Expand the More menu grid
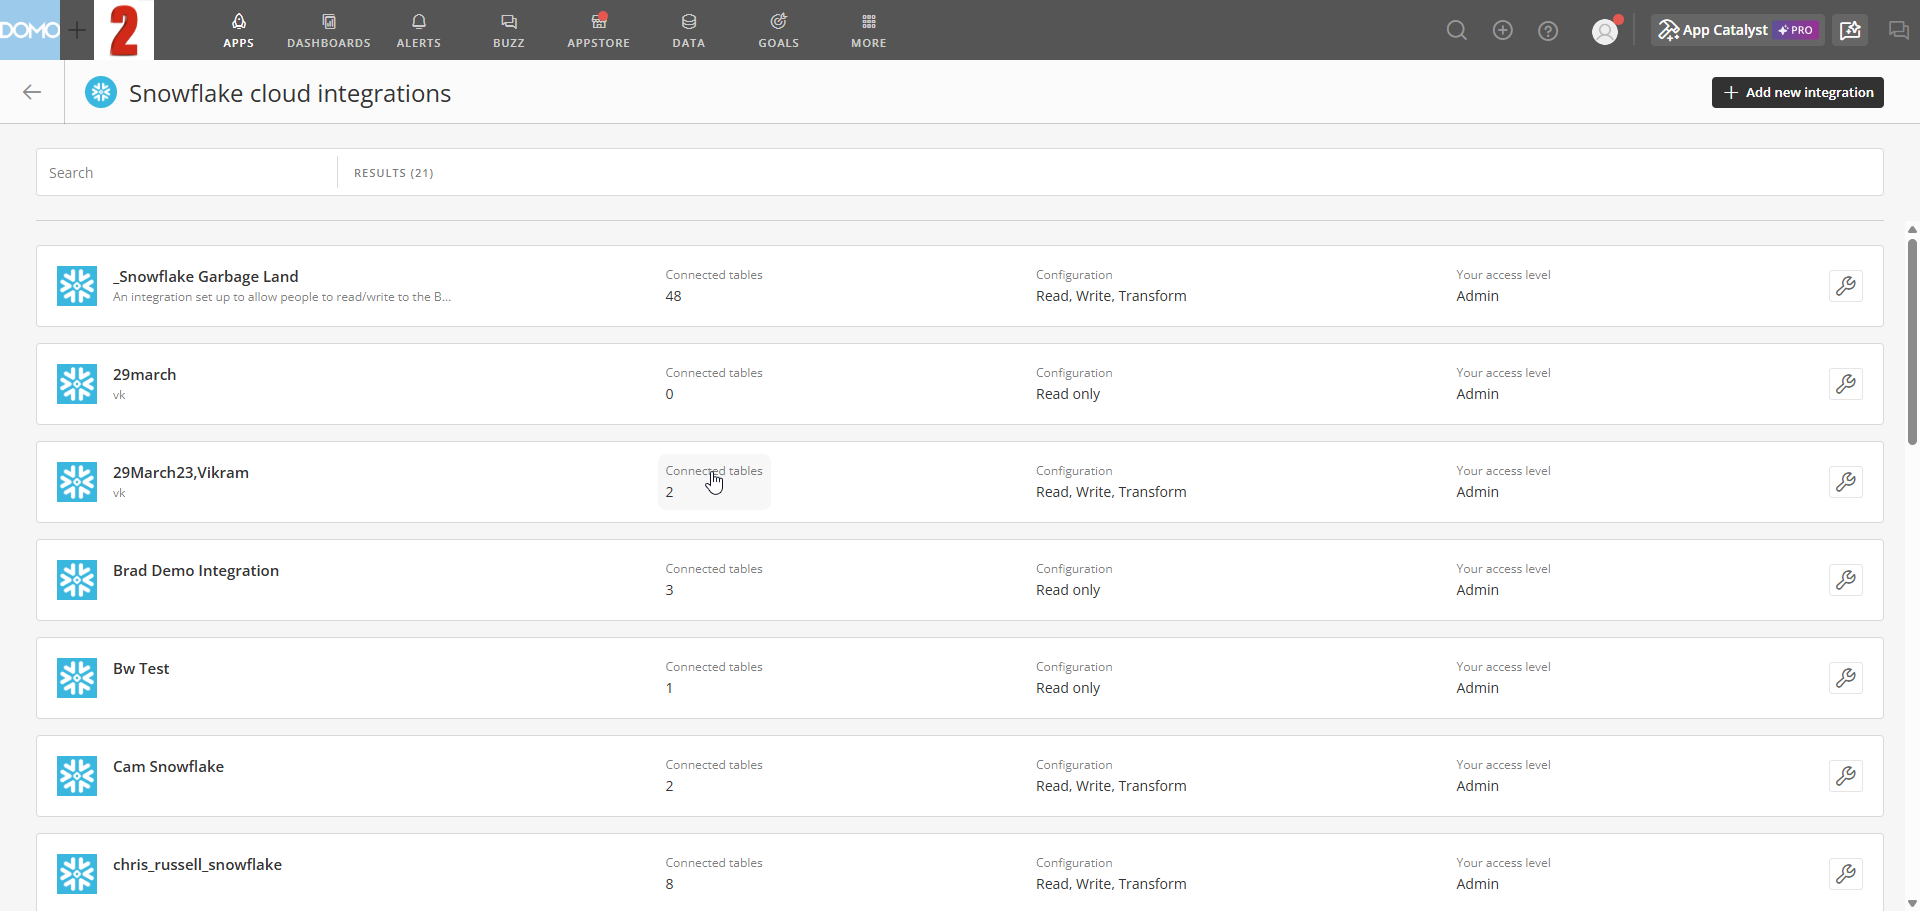The image size is (1920, 911). pyautogui.click(x=868, y=30)
